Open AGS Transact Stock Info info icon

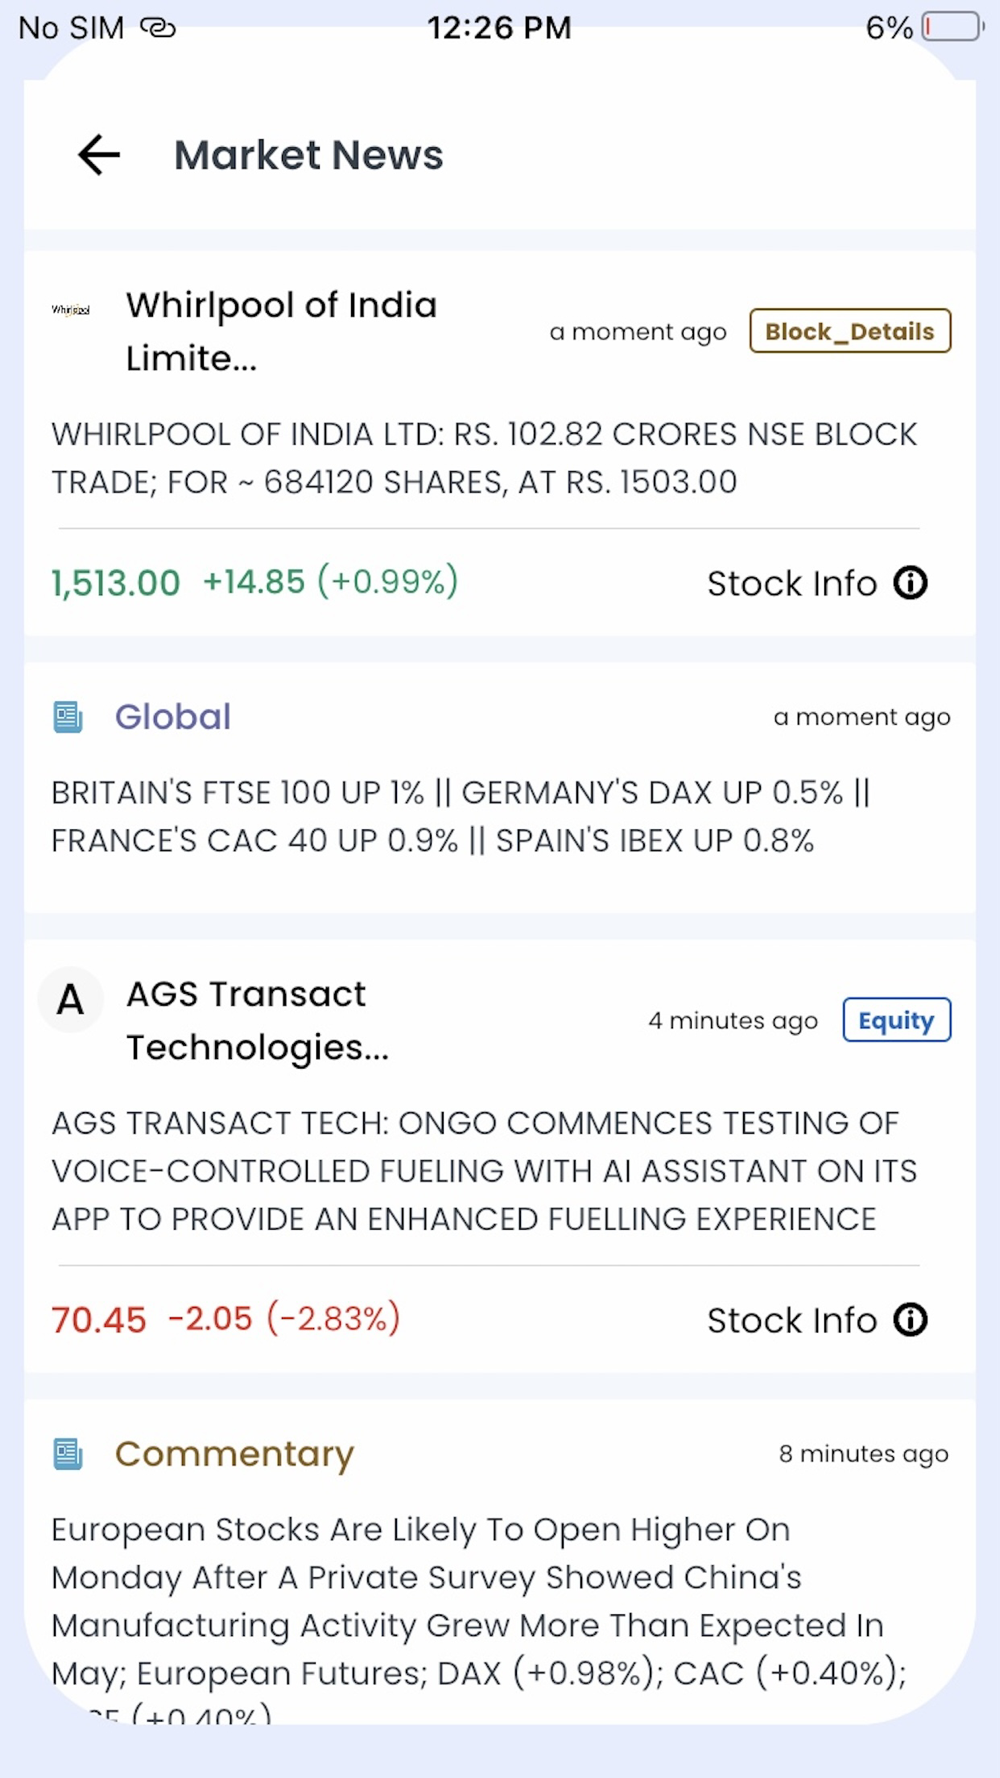point(911,1319)
